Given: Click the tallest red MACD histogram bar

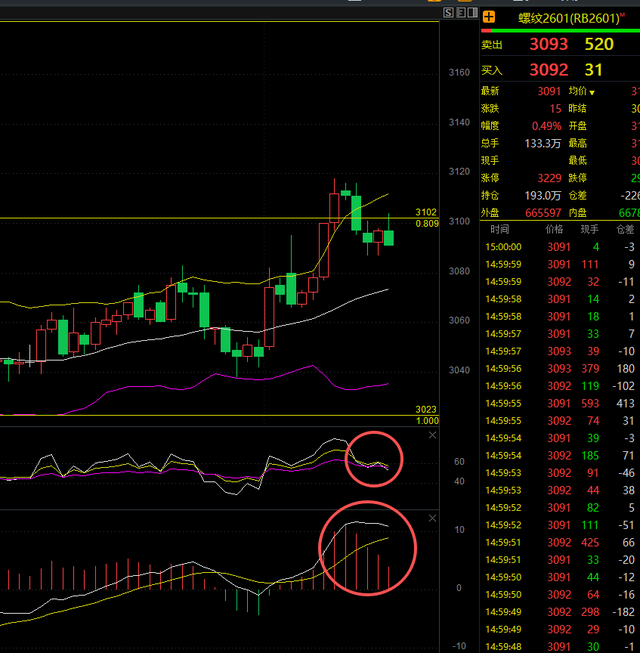Looking at the screenshot, I should [x=345, y=557].
